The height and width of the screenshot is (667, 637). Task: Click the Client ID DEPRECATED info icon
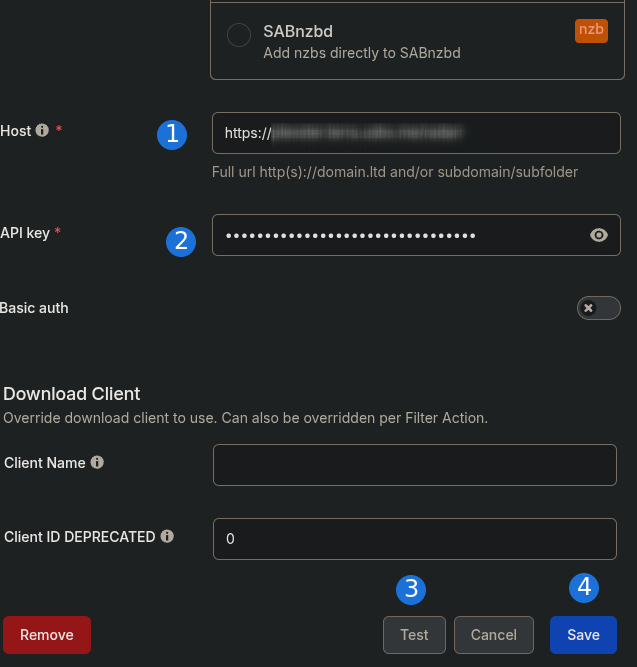167,536
